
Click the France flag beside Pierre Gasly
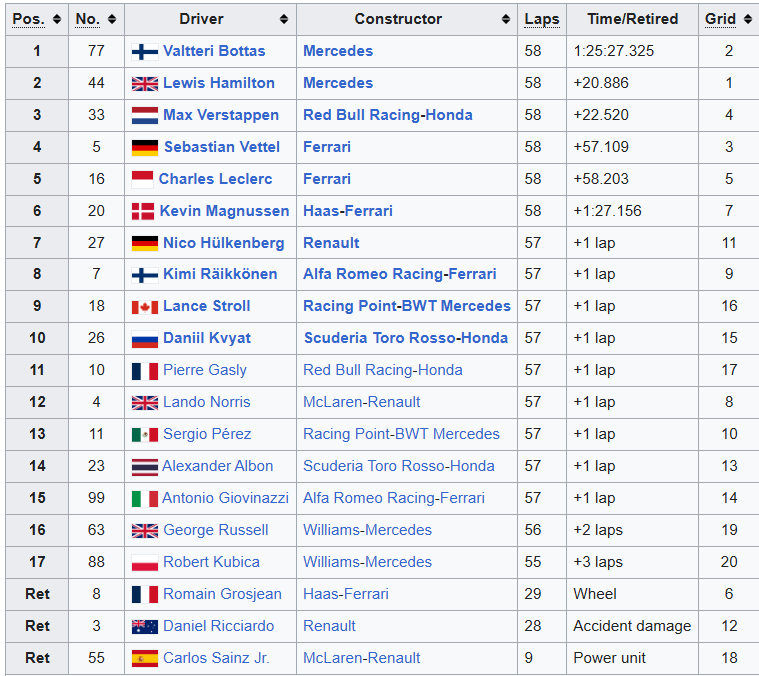(145, 371)
